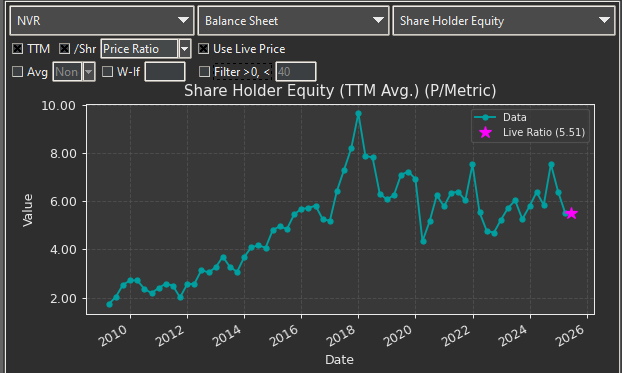Screen dimensions: 622x373
Task: Toggle the TTM checkbox
Action: point(17,49)
